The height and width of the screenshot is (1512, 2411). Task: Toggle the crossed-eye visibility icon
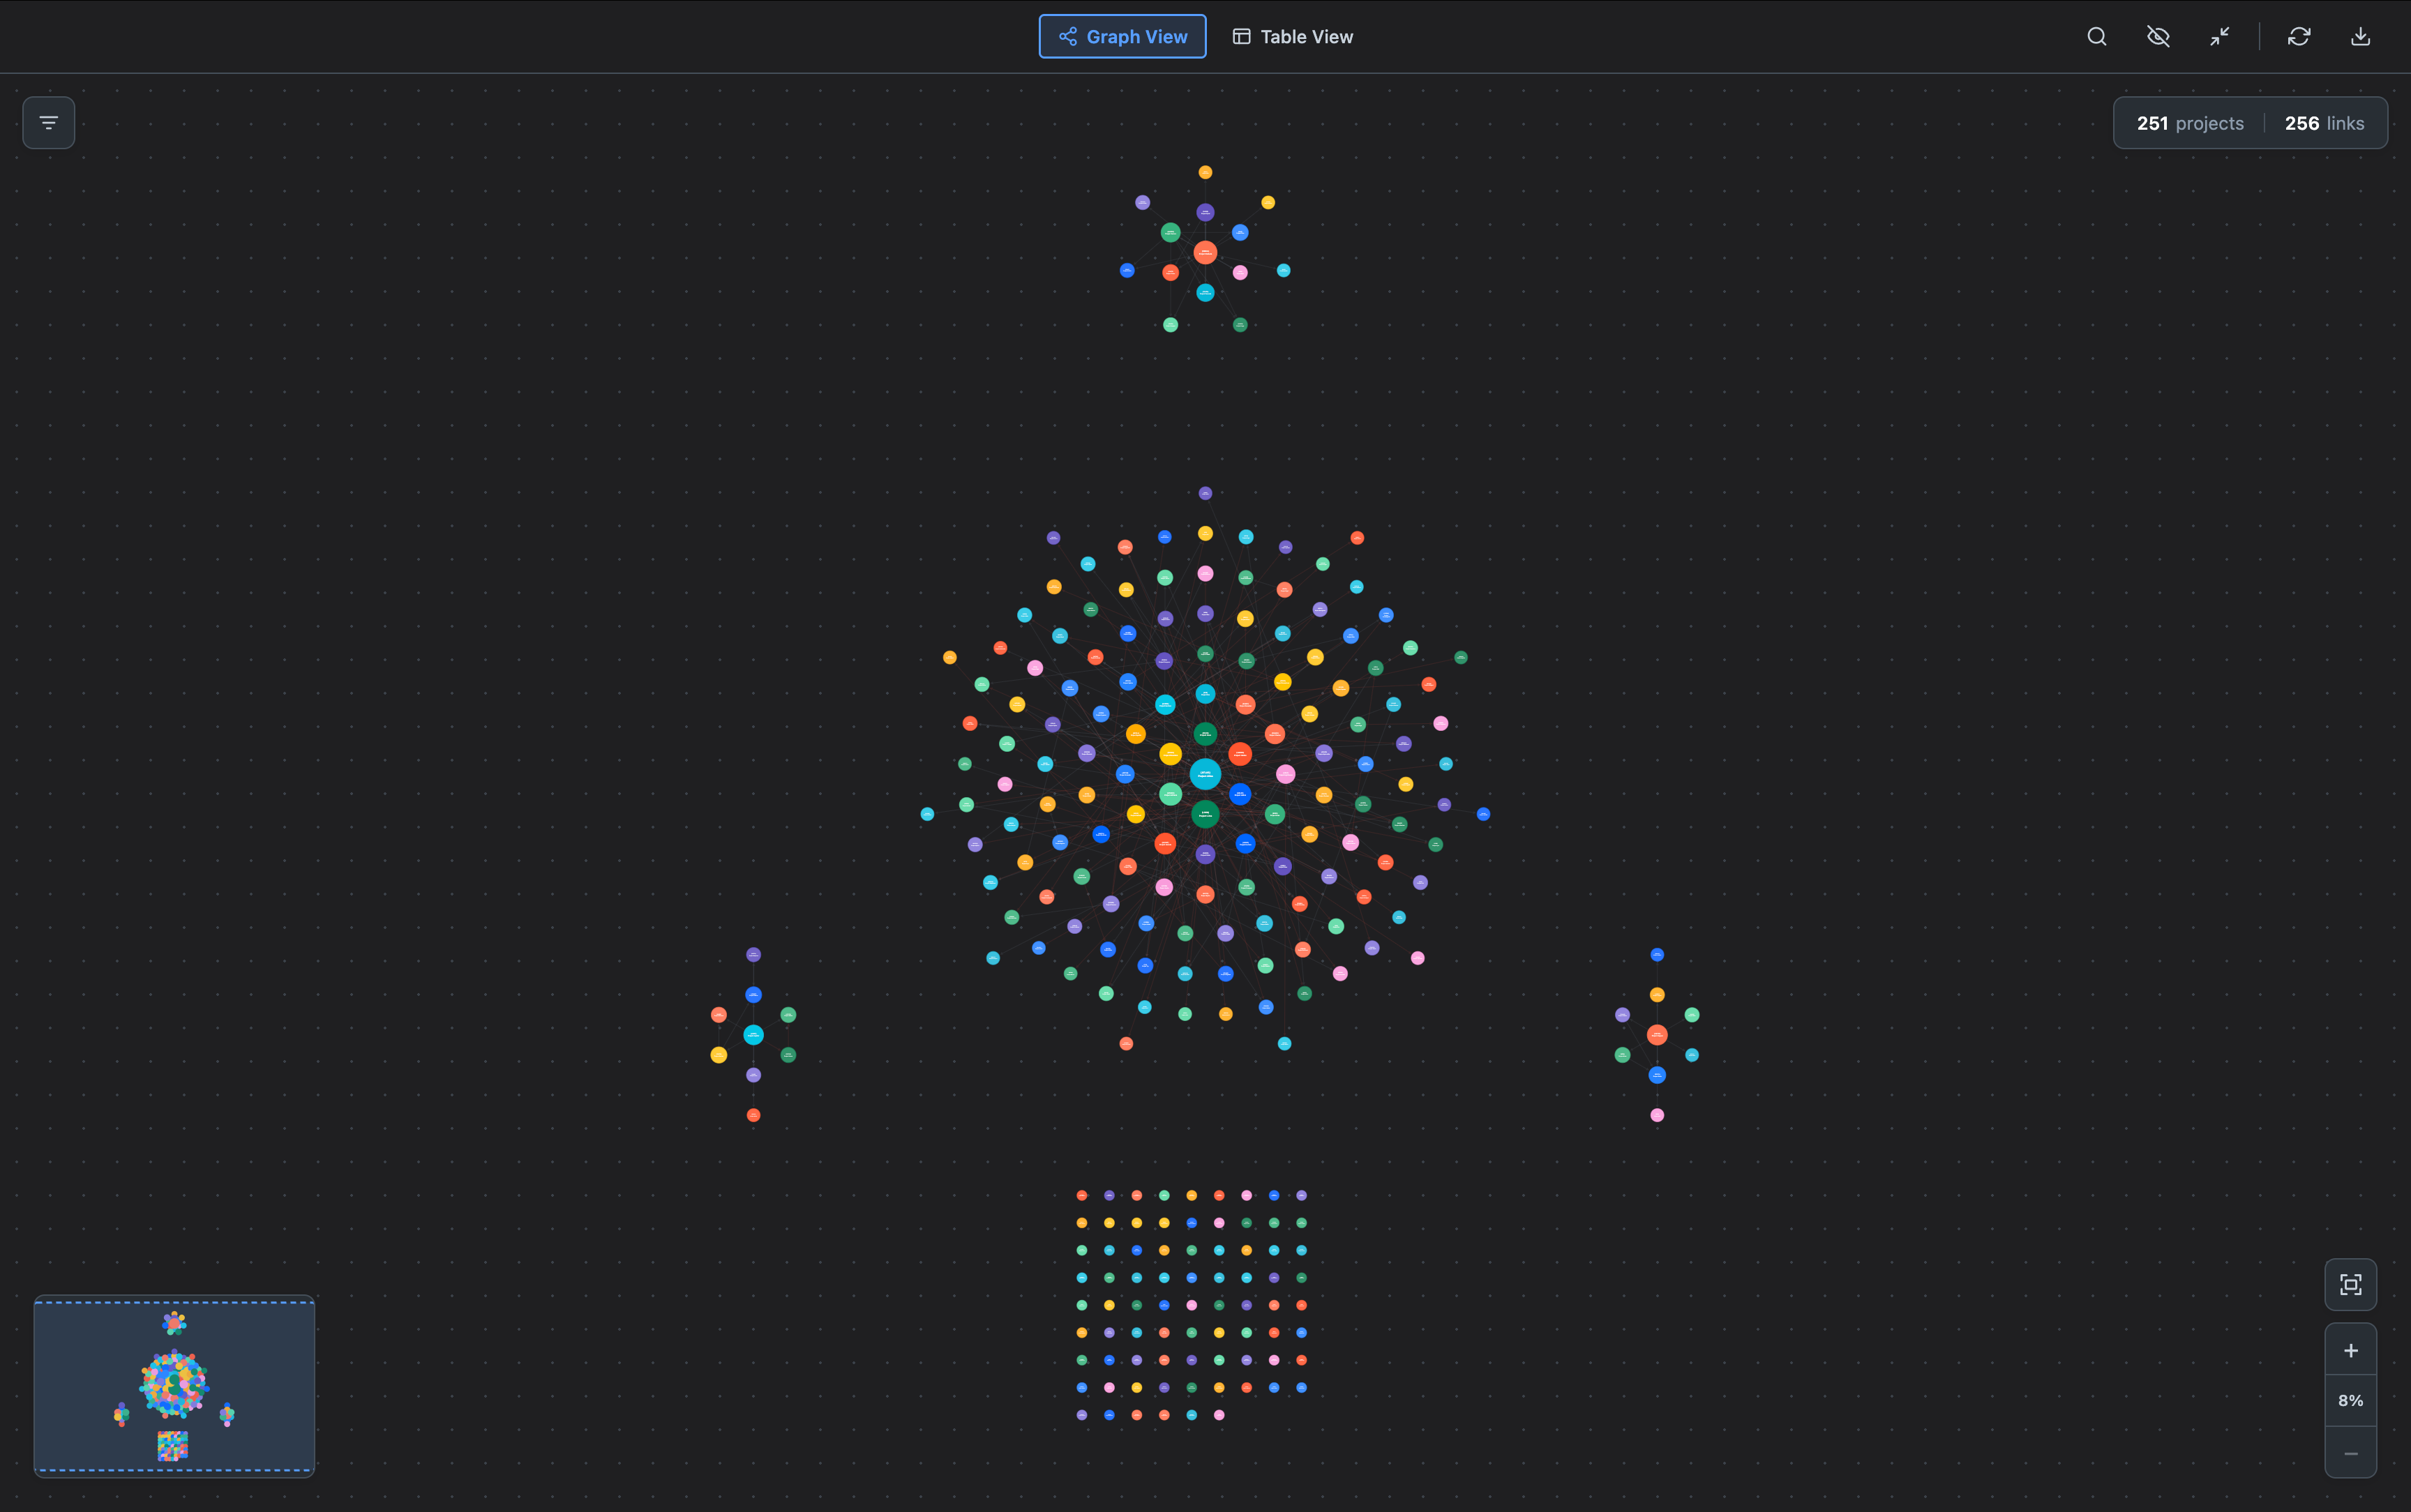(x=2158, y=36)
